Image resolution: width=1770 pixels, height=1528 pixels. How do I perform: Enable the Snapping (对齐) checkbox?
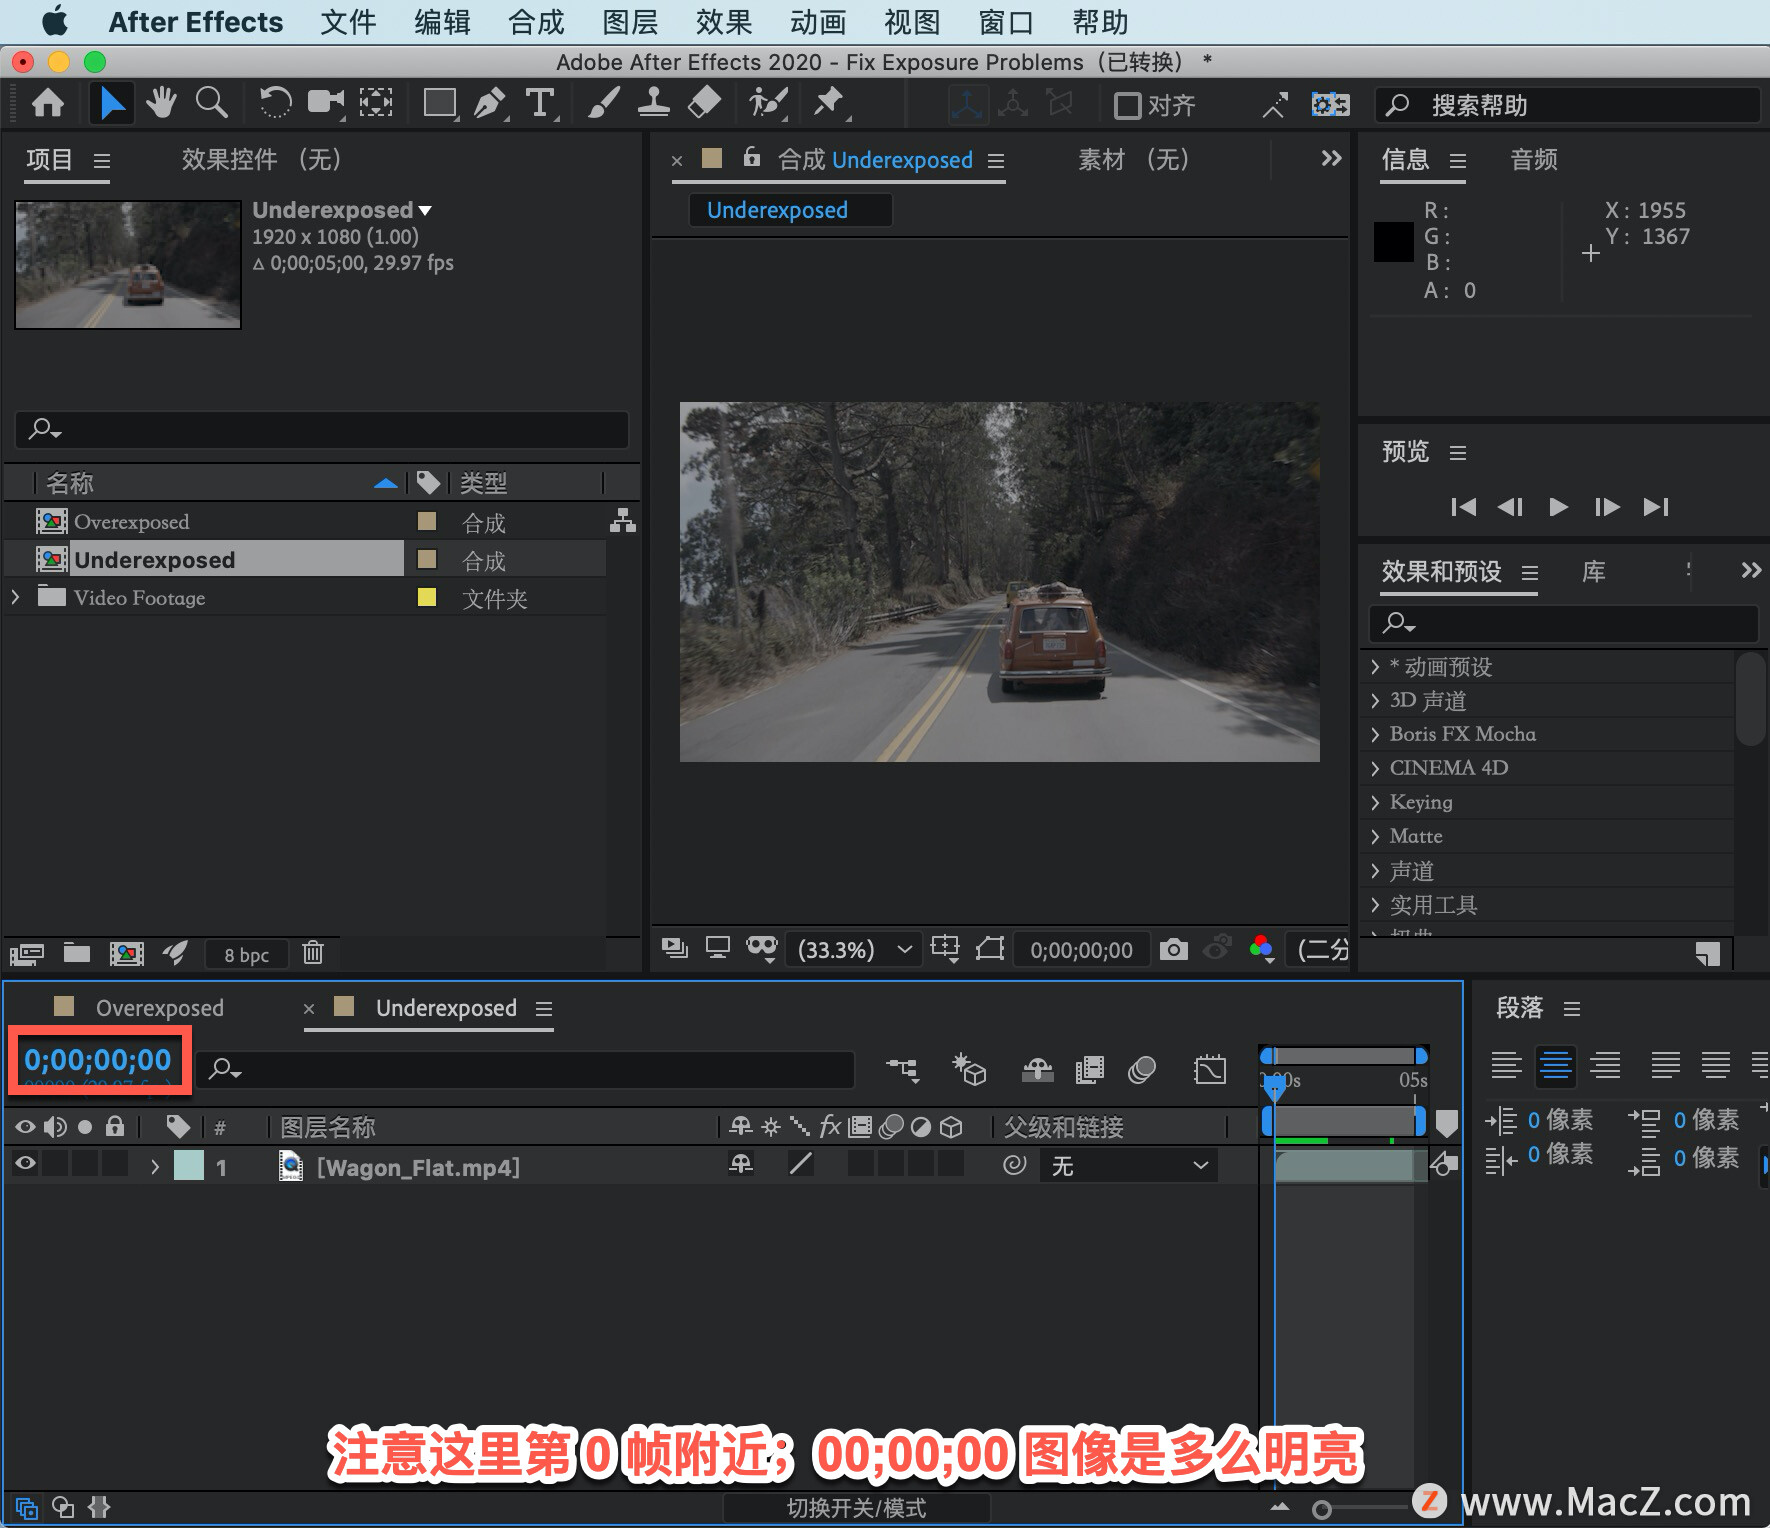pos(1128,105)
